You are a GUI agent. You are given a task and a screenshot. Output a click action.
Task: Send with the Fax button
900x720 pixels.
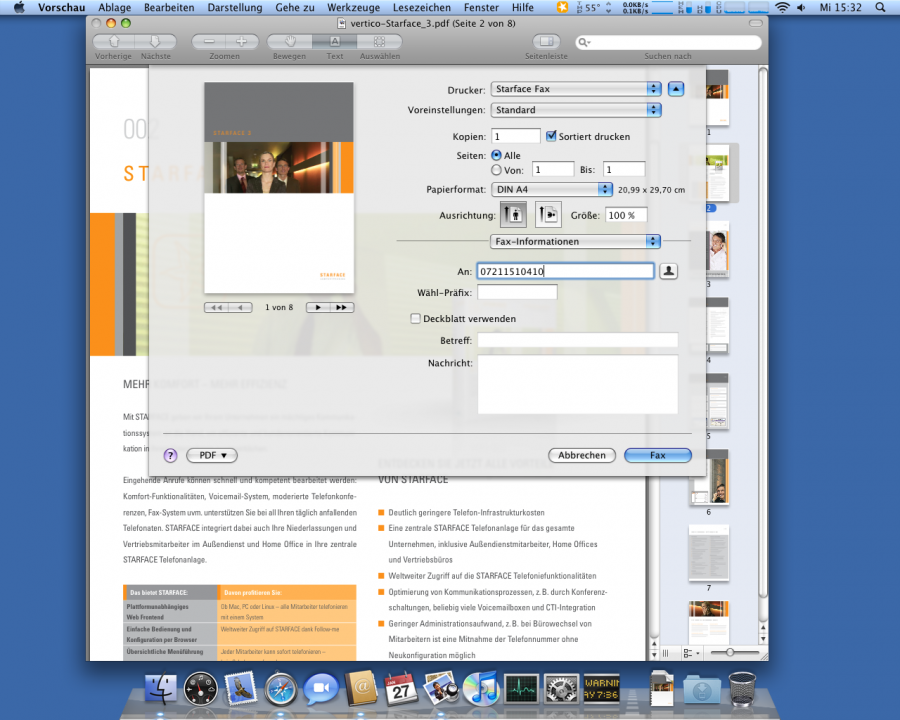(658, 455)
